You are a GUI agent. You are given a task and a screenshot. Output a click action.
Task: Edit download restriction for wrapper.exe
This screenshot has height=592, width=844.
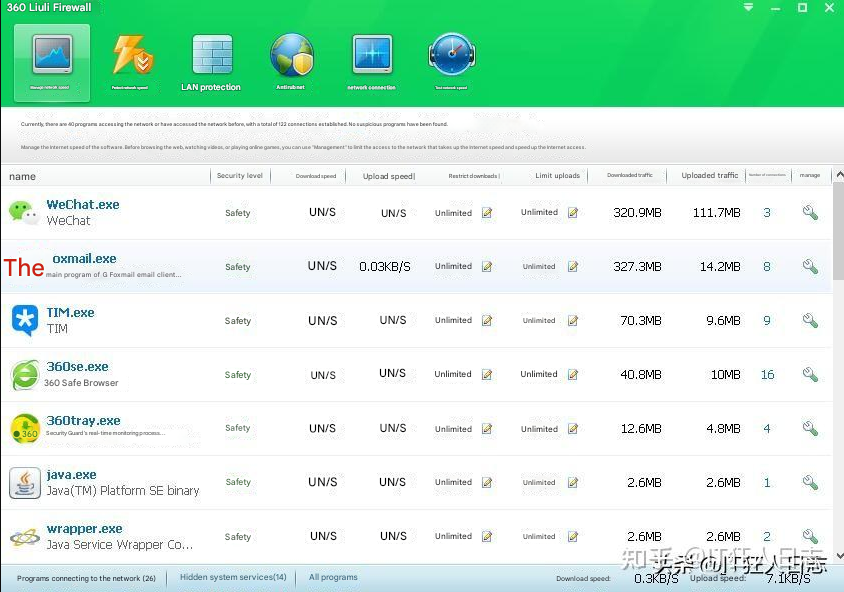tap(487, 536)
